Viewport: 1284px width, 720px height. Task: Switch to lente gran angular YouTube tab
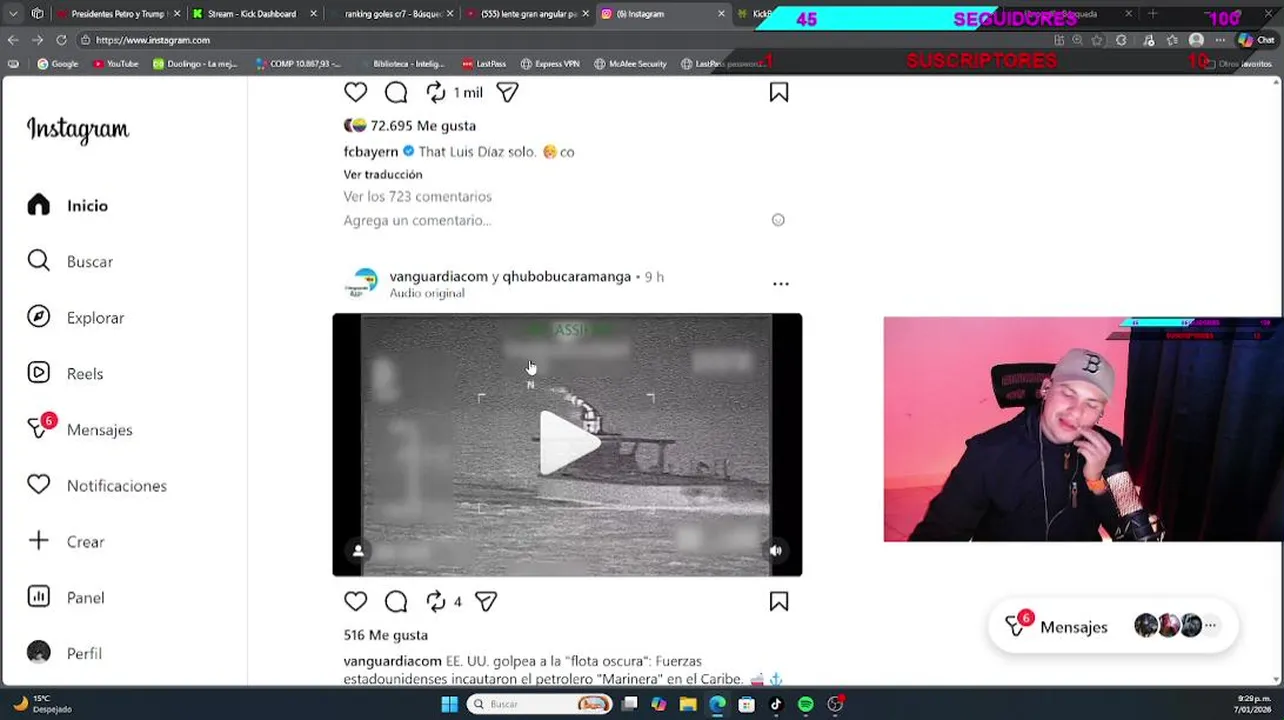pos(528,14)
